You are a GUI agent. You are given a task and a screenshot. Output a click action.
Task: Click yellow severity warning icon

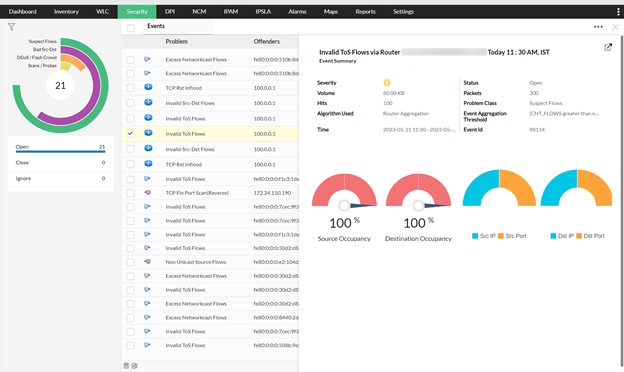(387, 83)
